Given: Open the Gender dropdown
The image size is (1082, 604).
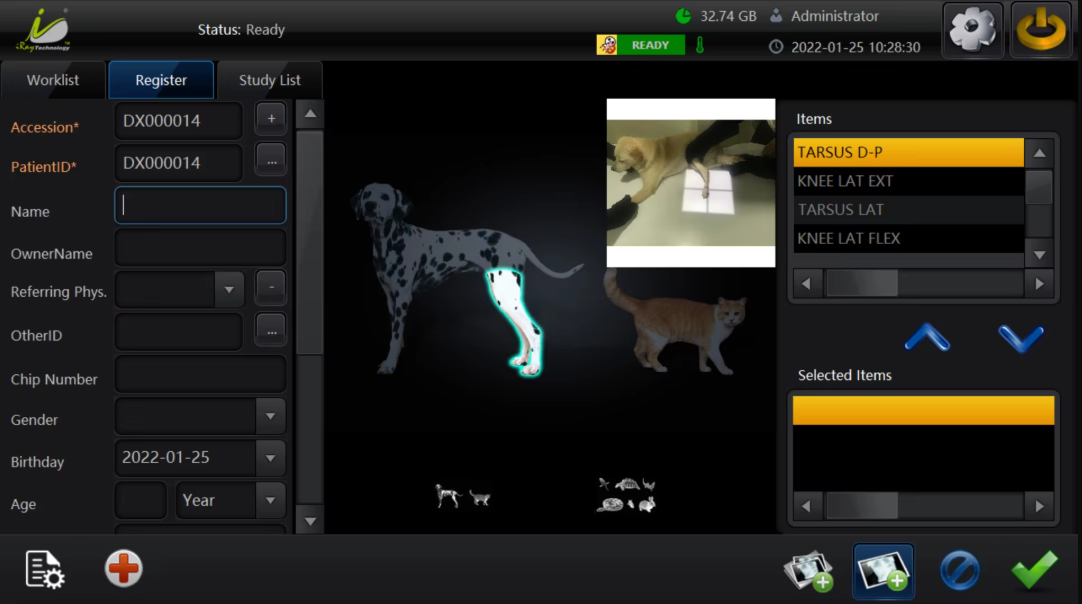Looking at the screenshot, I should 268,416.
